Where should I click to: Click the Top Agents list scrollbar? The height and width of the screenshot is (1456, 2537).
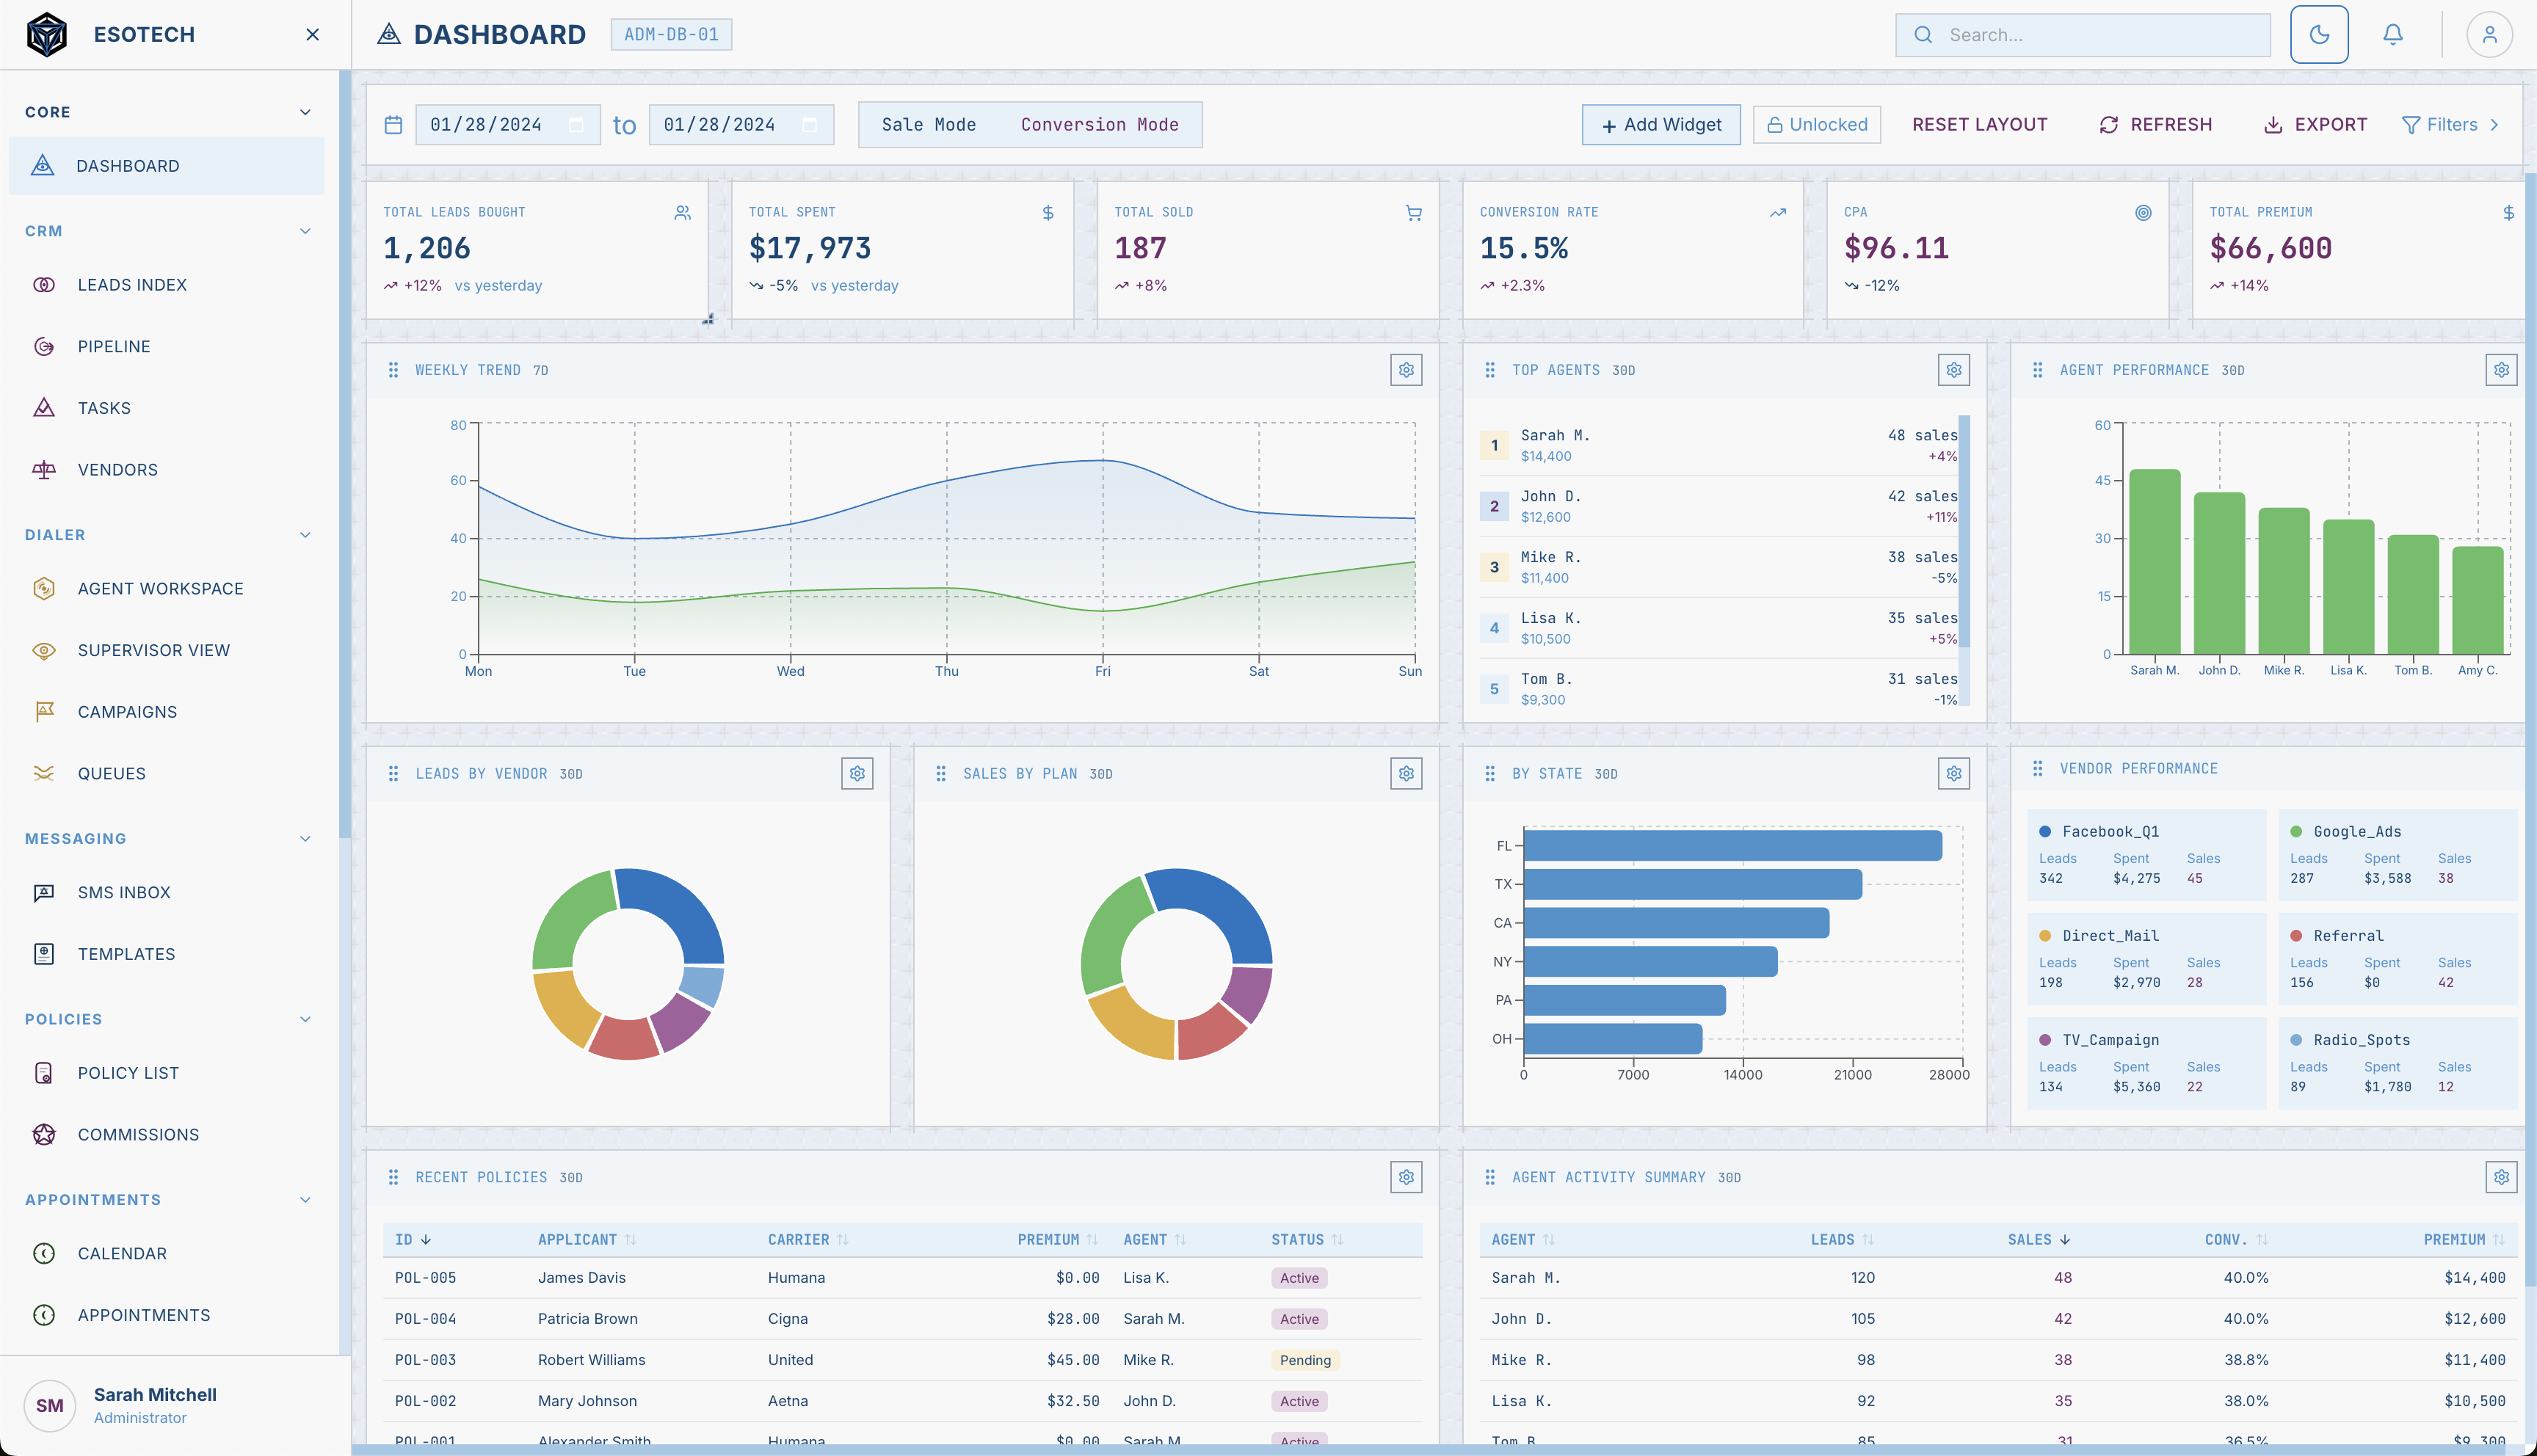(1964, 532)
